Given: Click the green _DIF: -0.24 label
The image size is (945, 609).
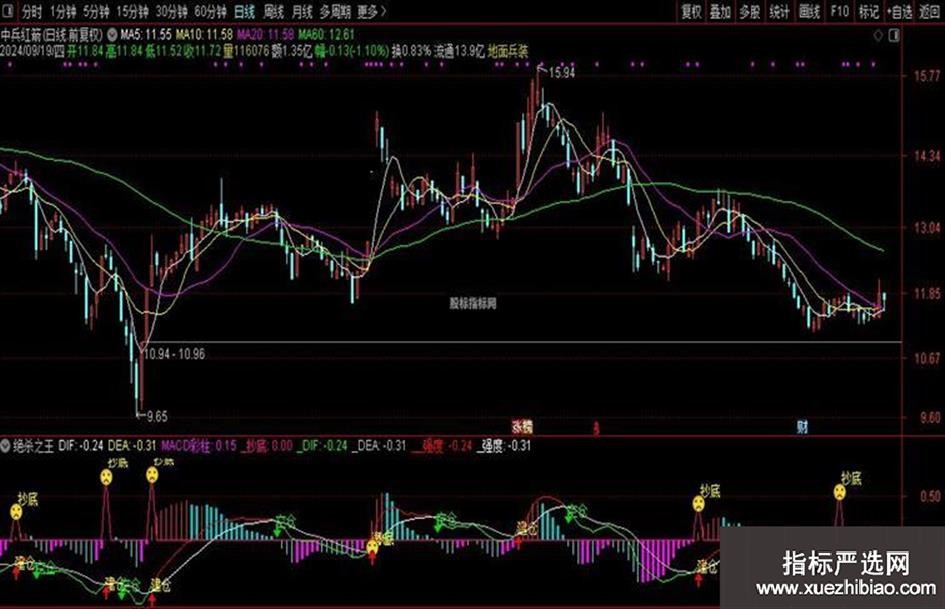Looking at the screenshot, I should pos(322,446).
